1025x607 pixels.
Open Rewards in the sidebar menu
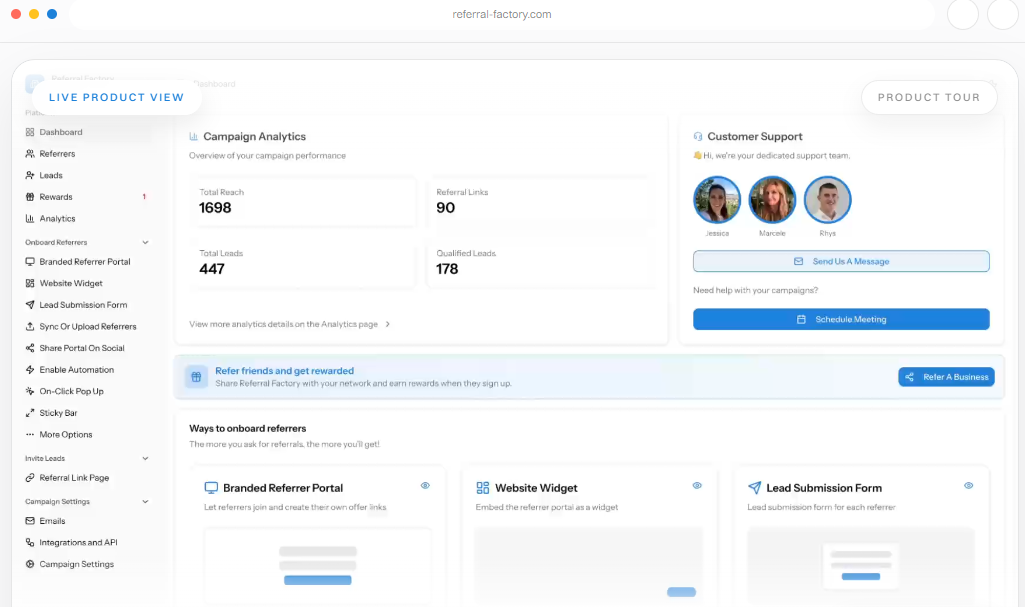point(56,197)
